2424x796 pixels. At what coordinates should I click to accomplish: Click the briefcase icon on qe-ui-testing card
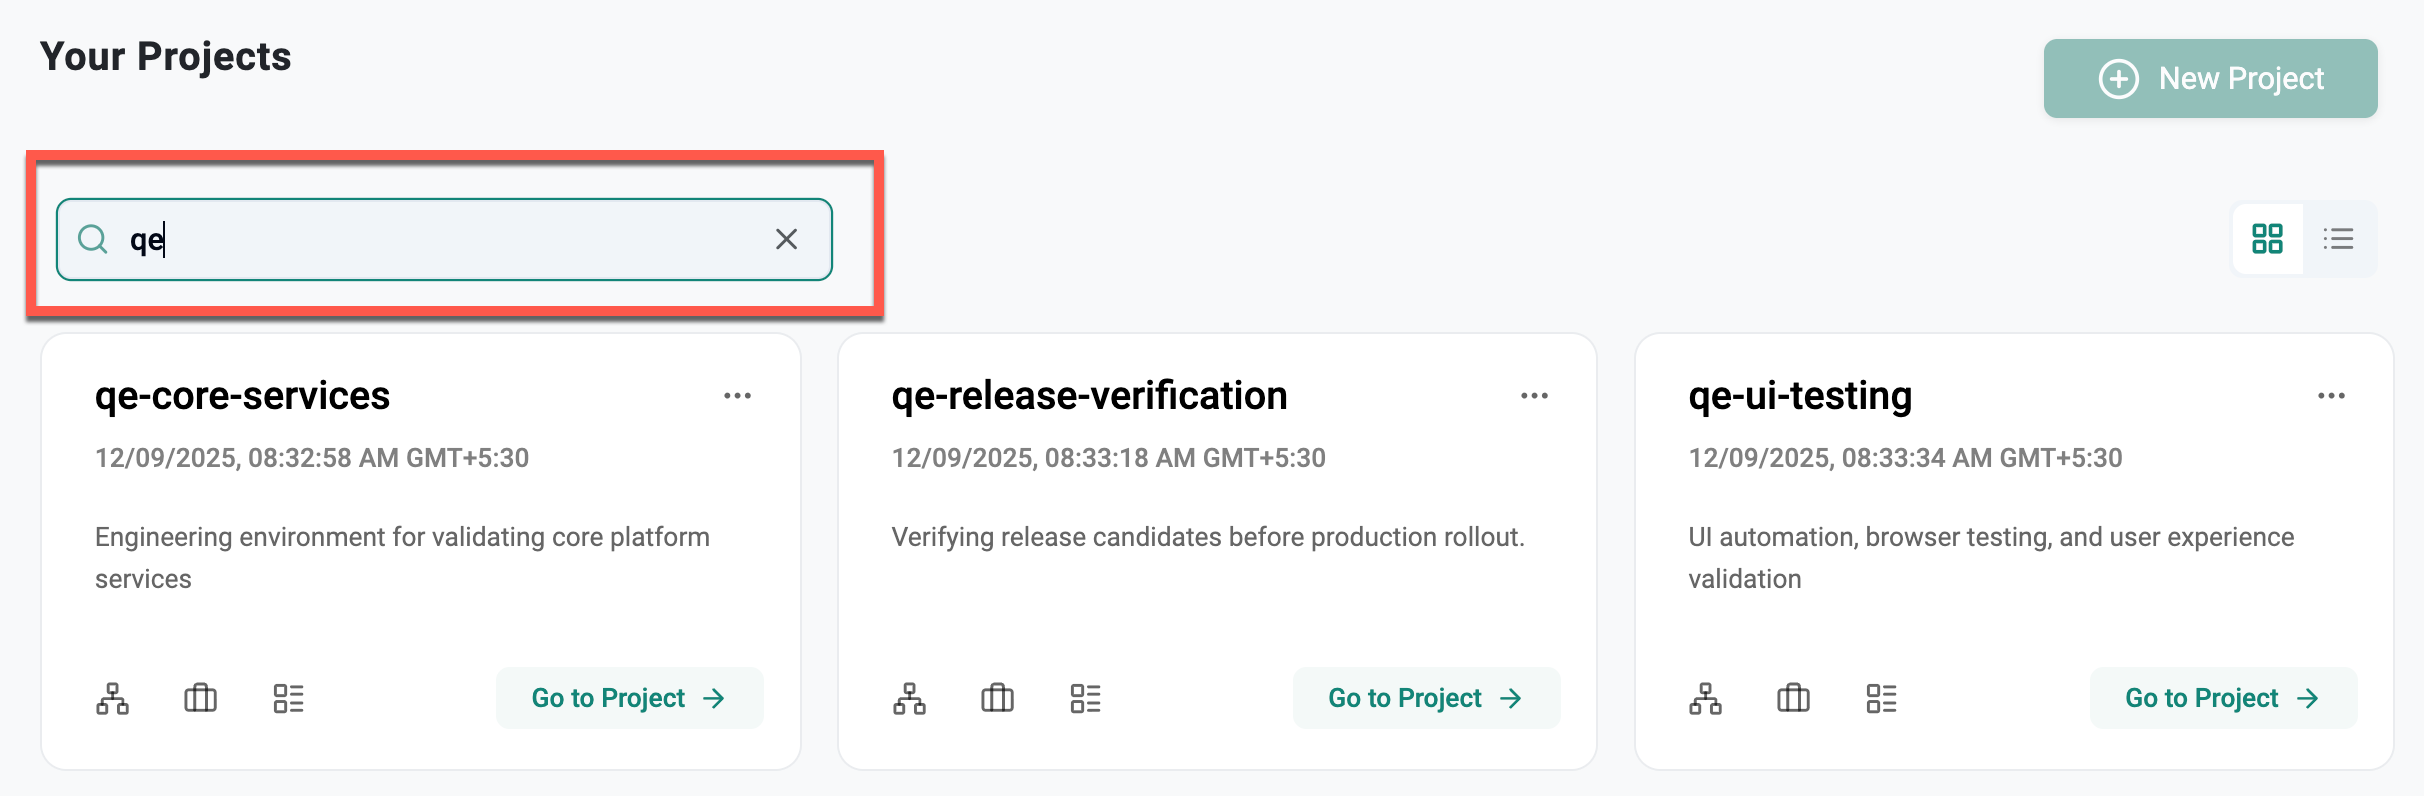pyautogui.click(x=1793, y=698)
